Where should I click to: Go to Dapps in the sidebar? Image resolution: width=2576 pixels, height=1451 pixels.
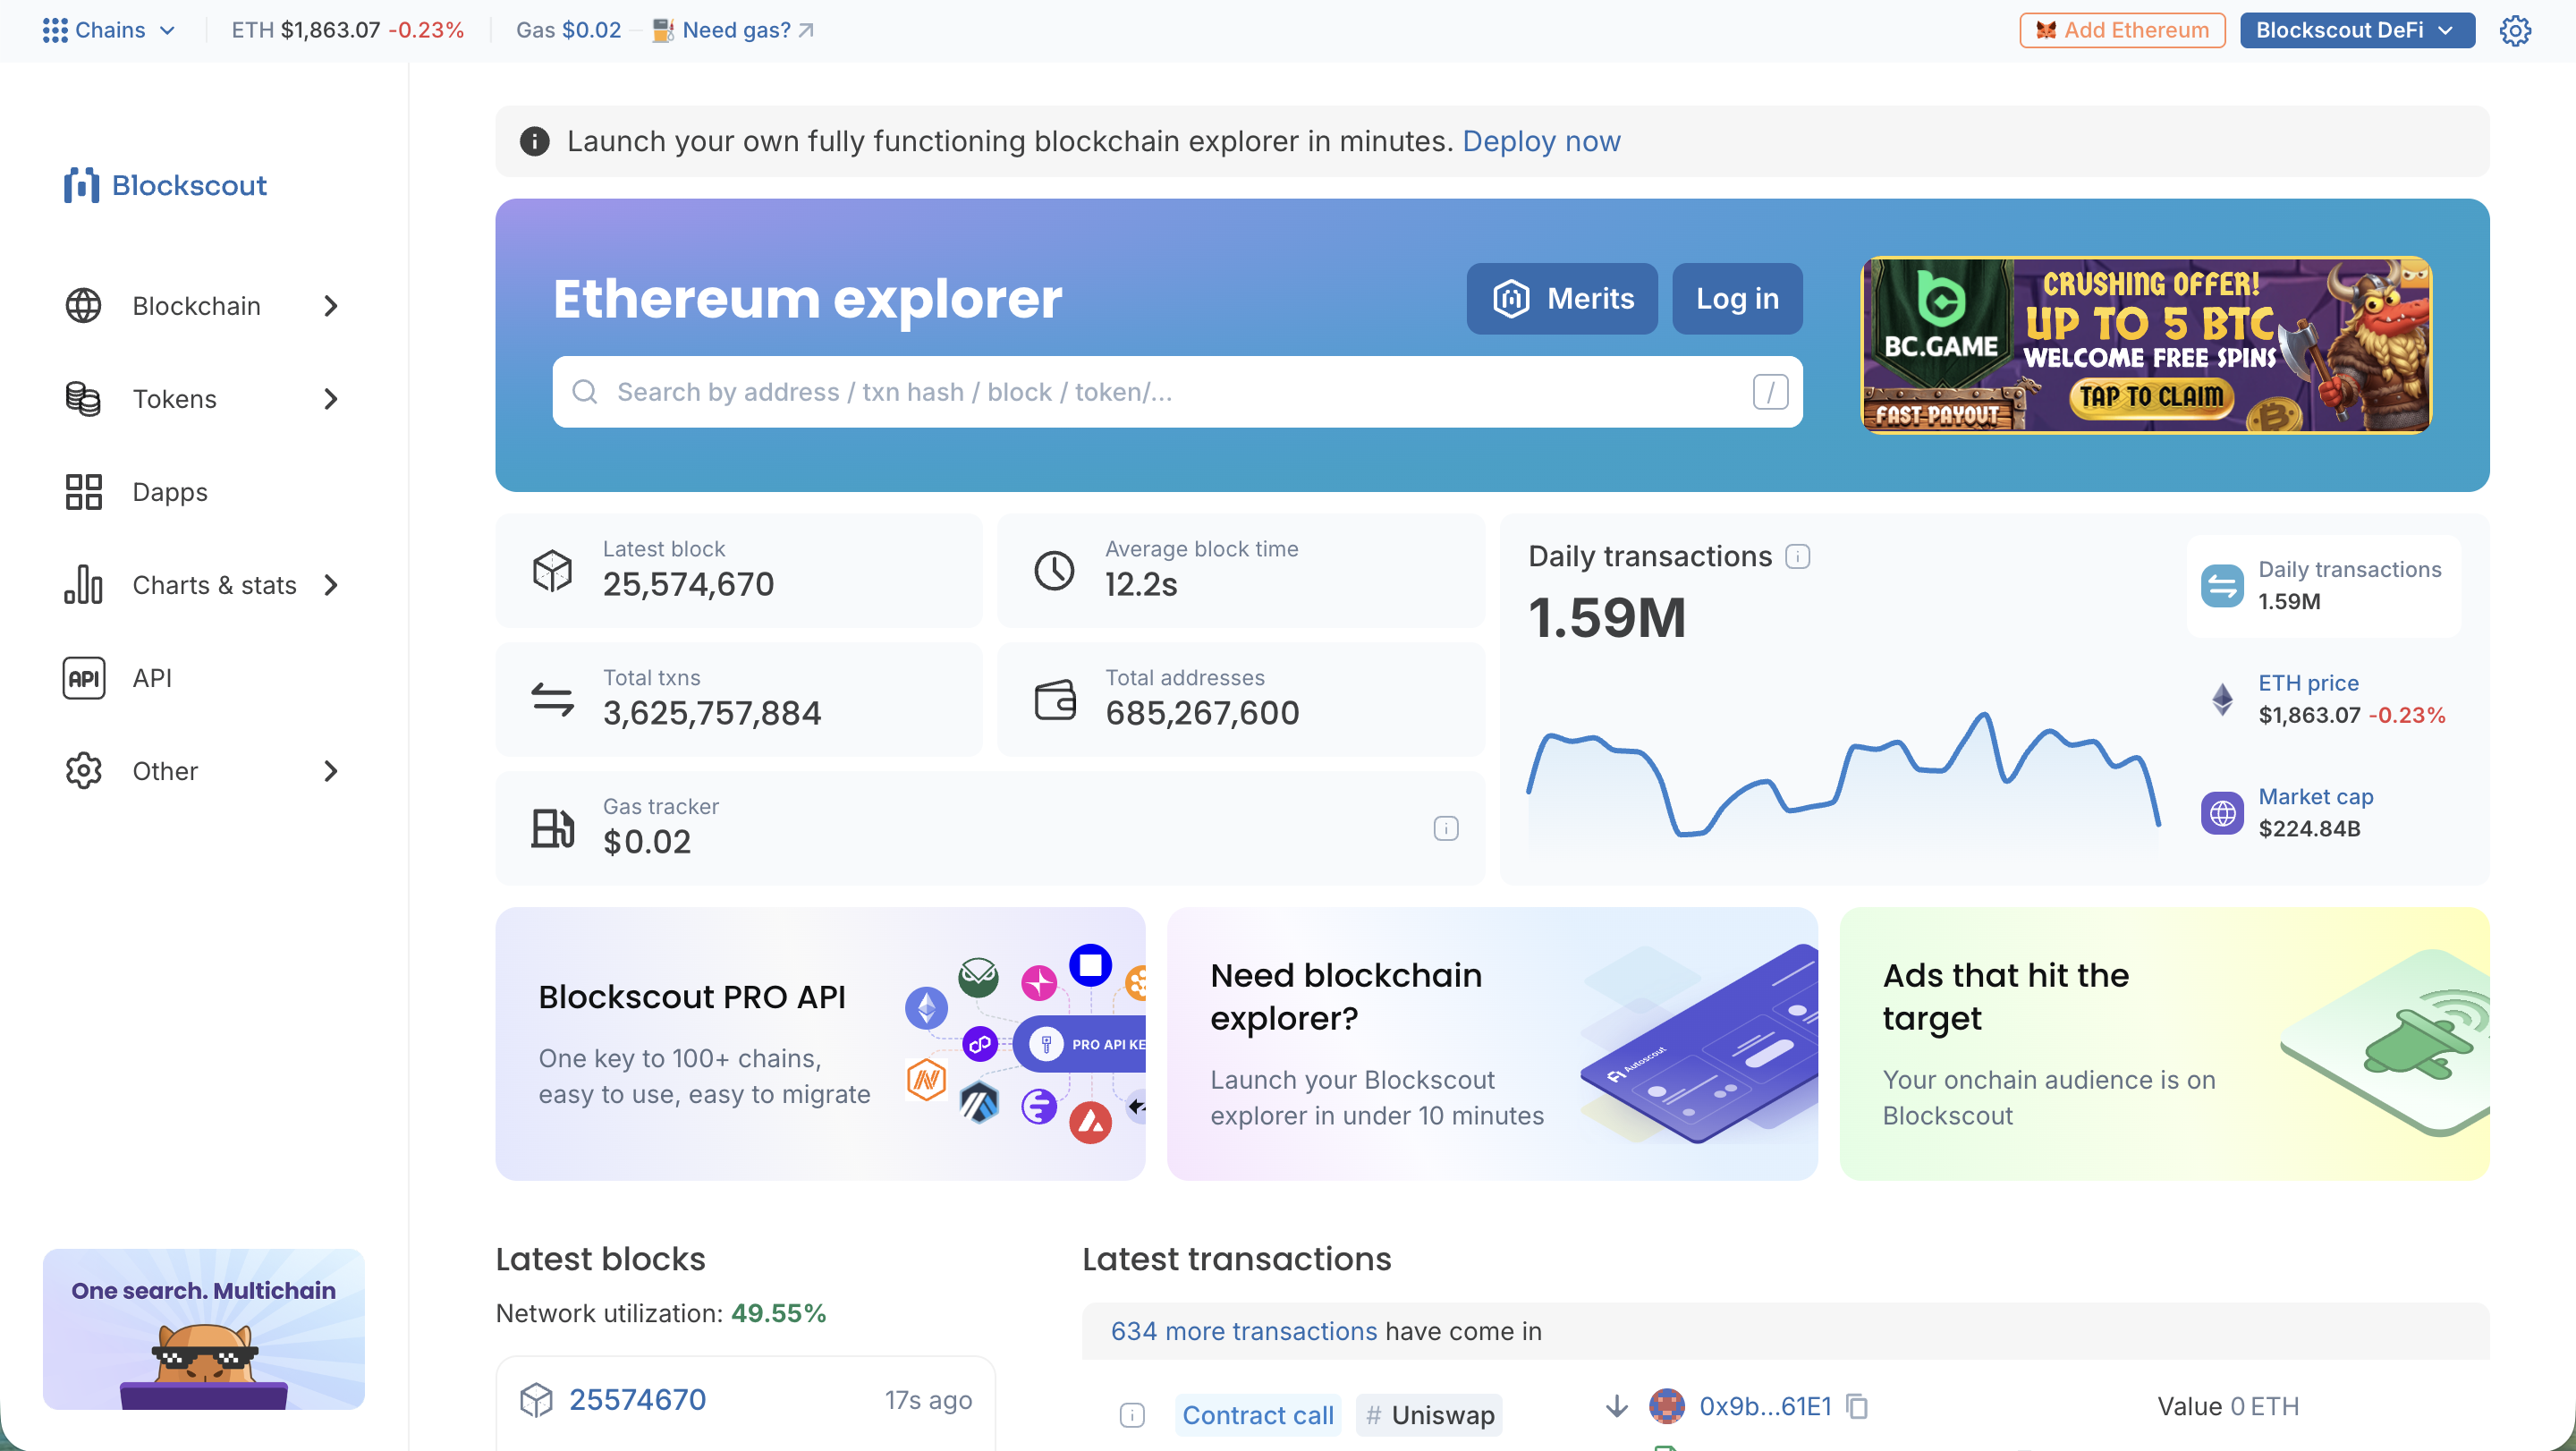204,492
